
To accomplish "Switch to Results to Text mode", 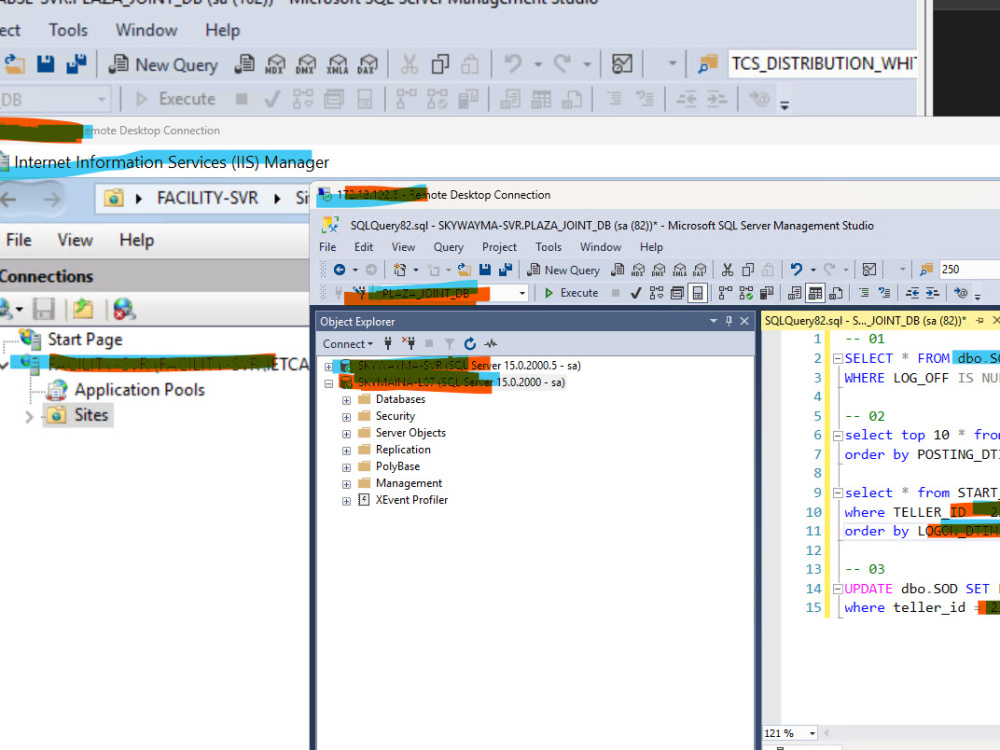I will (794, 293).
